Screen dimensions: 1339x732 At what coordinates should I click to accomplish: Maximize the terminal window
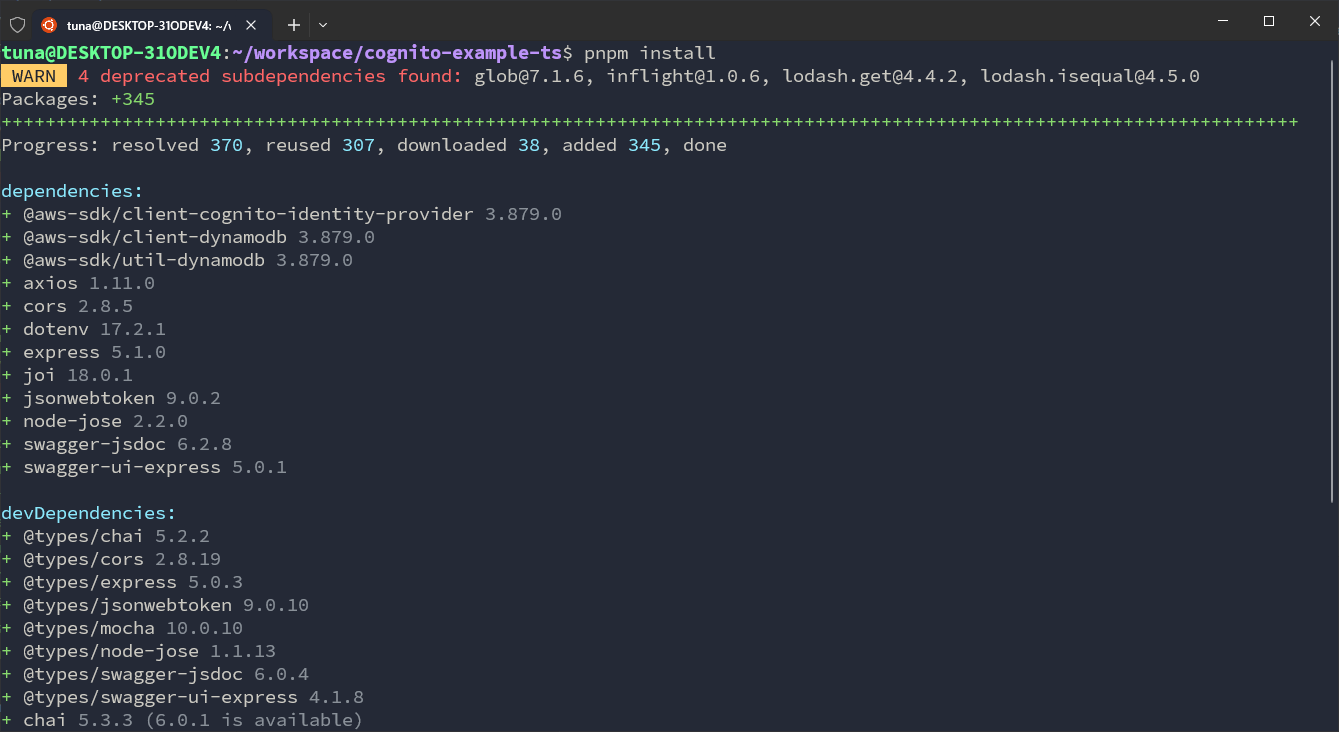click(1269, 21)
